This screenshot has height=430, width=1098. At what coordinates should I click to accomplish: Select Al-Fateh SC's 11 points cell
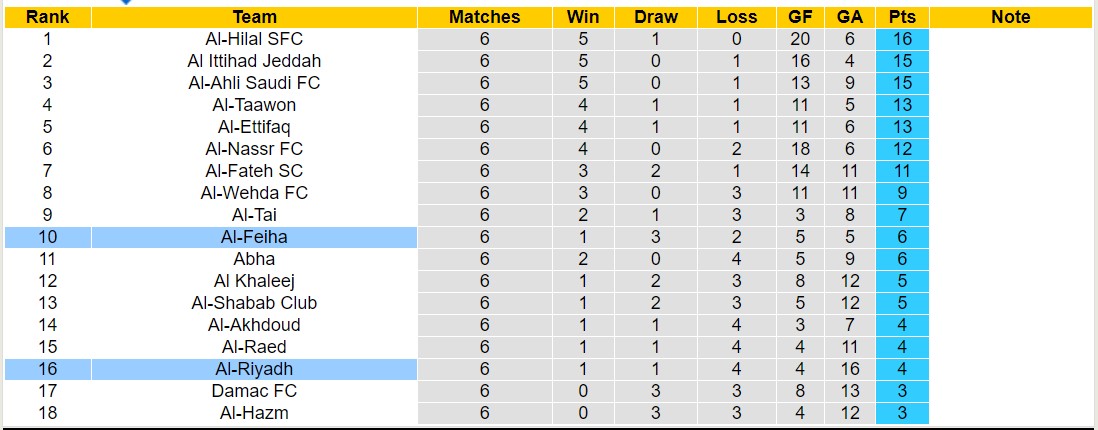(902, 171)
